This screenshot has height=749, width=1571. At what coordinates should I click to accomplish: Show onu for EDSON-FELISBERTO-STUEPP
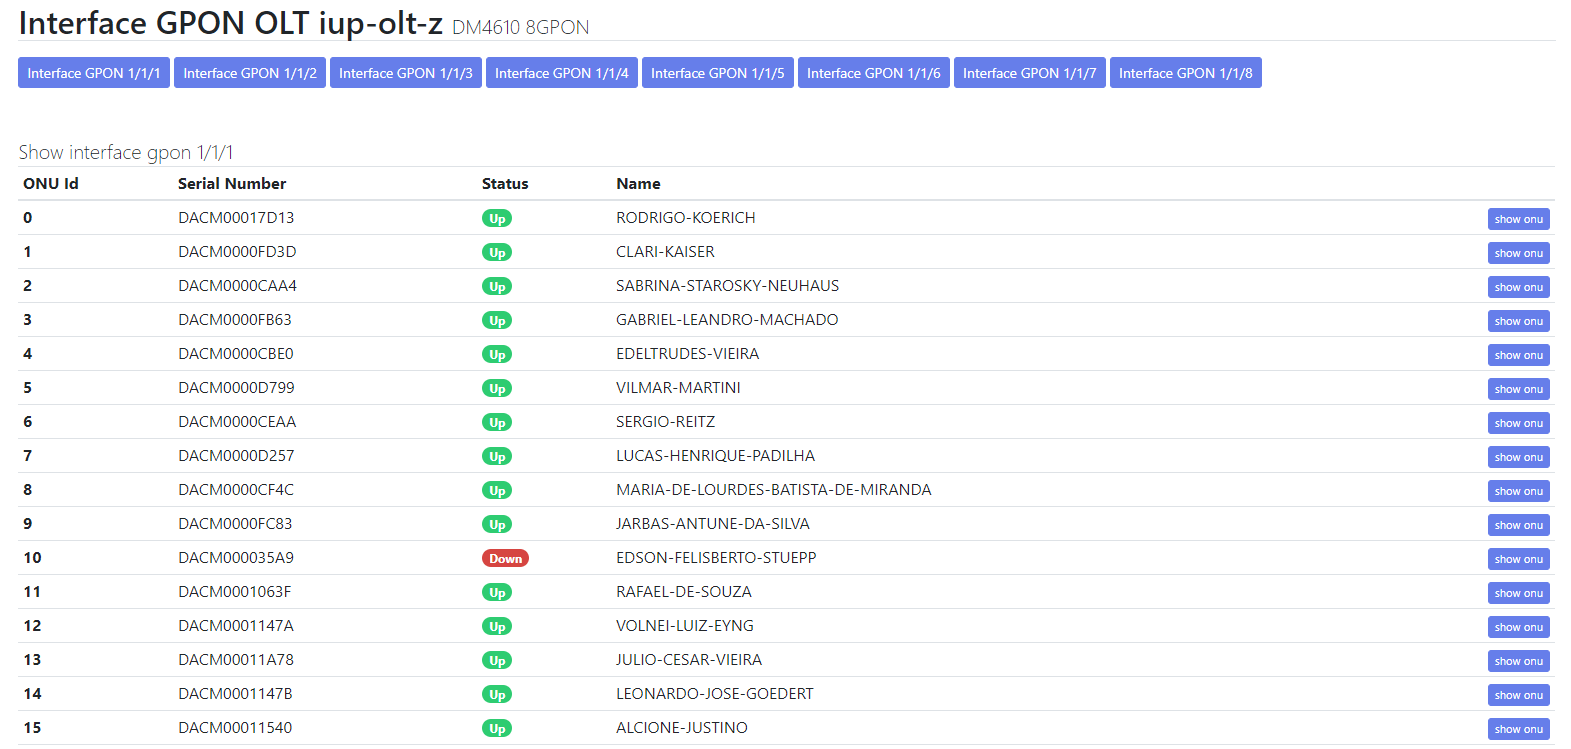[1519, 559]
